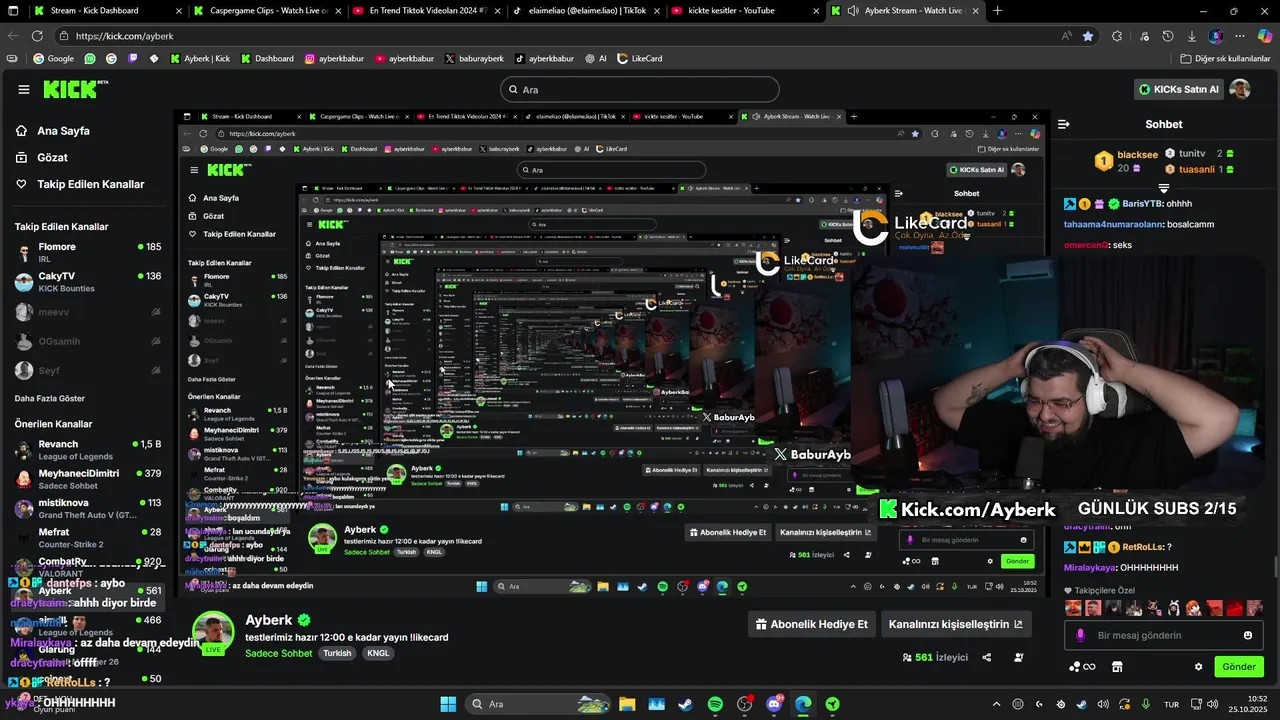Click KICKs Satın Al button
1280x720 pixels.
1179,89
